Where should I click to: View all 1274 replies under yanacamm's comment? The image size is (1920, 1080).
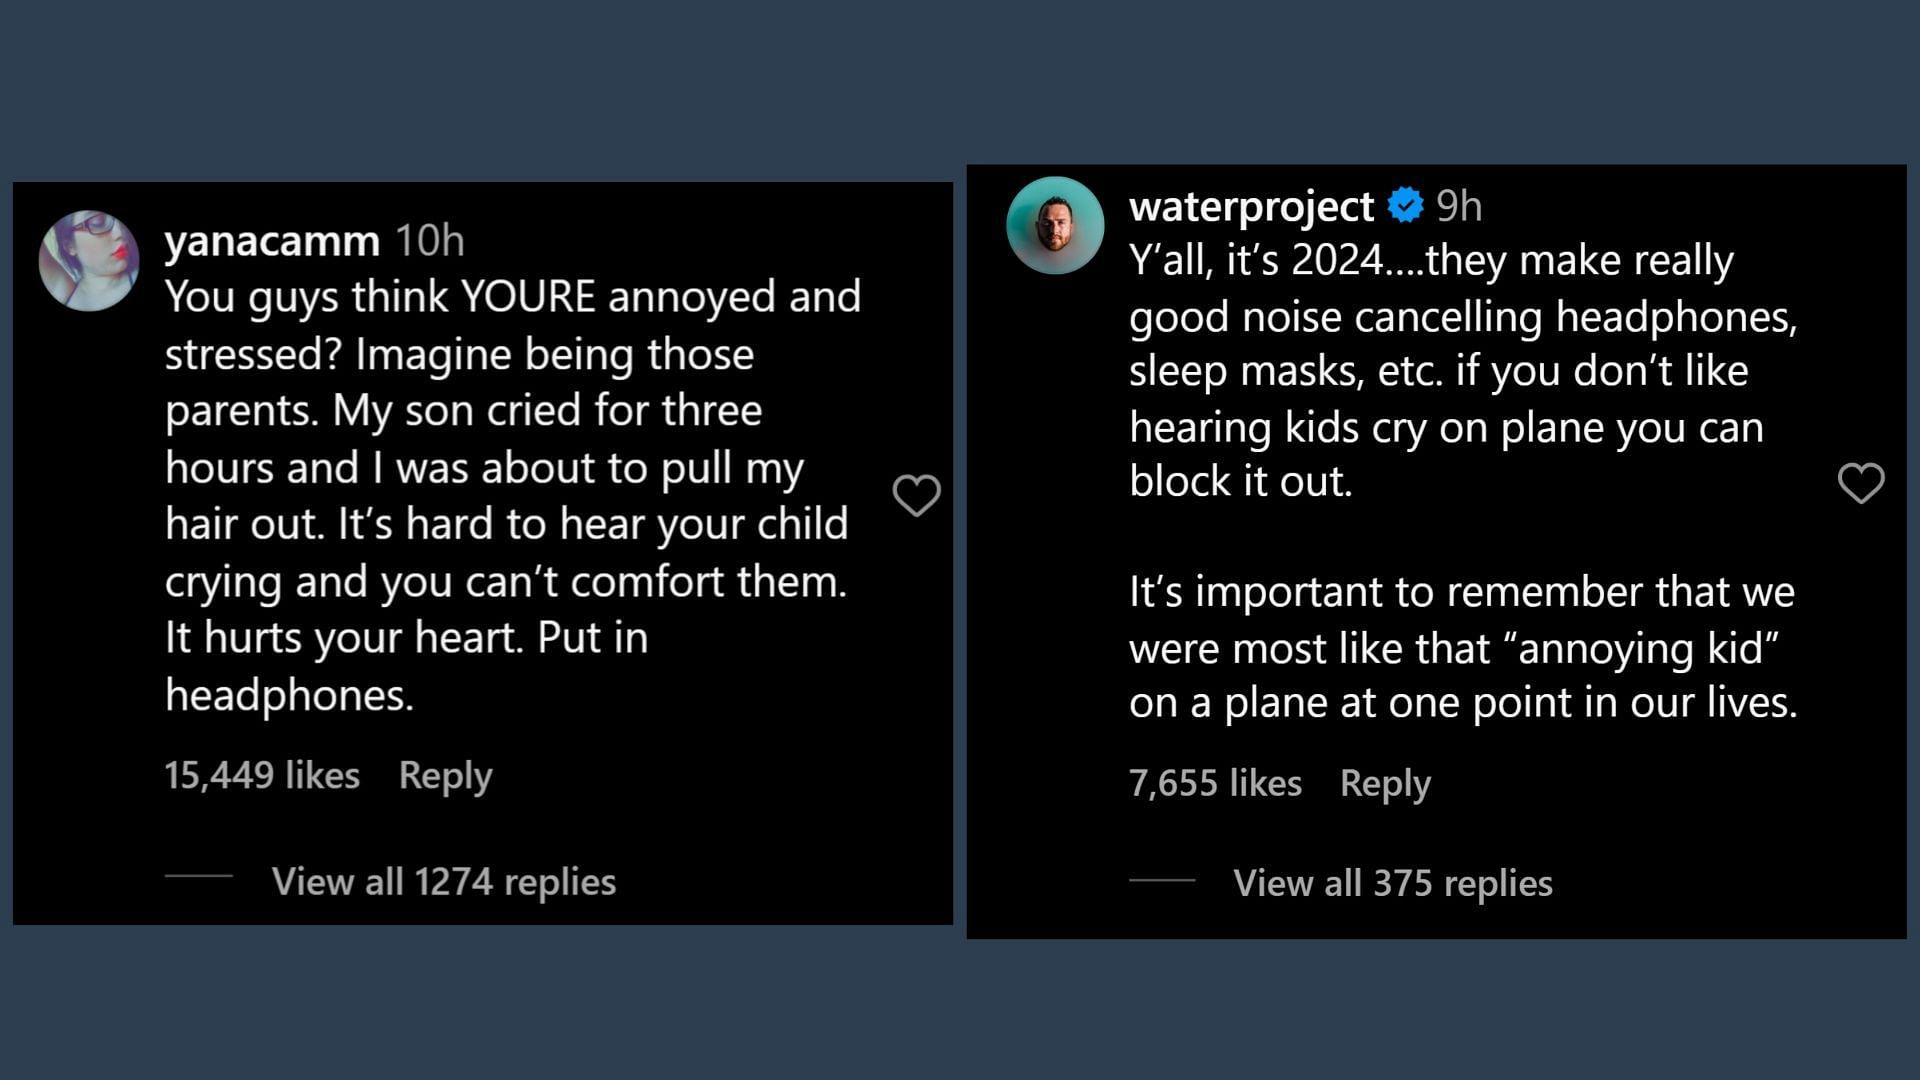tap(444, 881)
